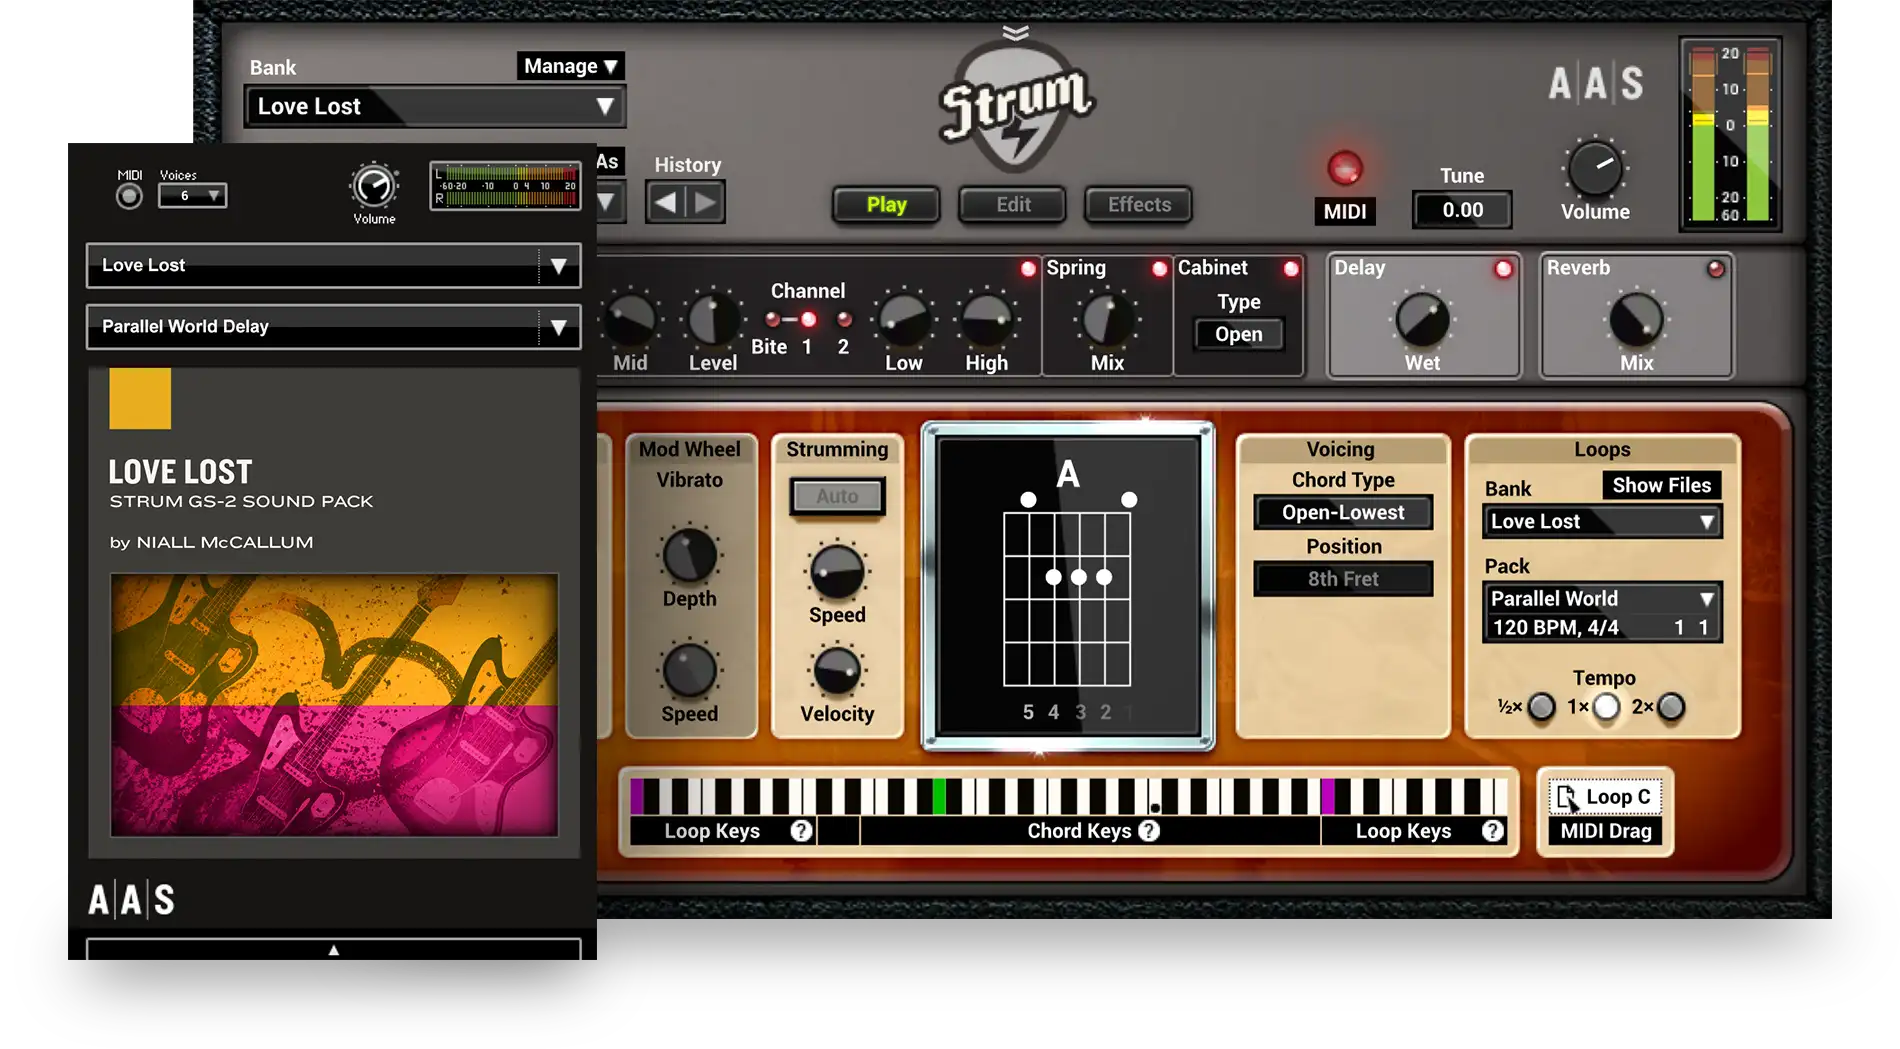1900x1049 pixels.
Task: Click the red MIDI indicator light
Action: tap(1344, 168)
